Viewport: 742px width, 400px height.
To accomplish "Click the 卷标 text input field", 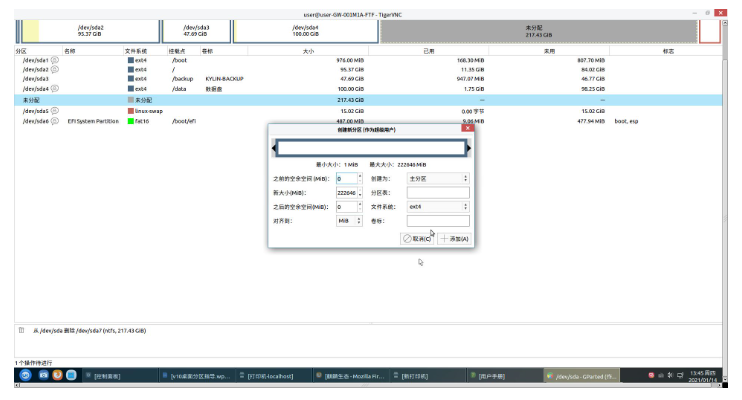I will point(438,221).
